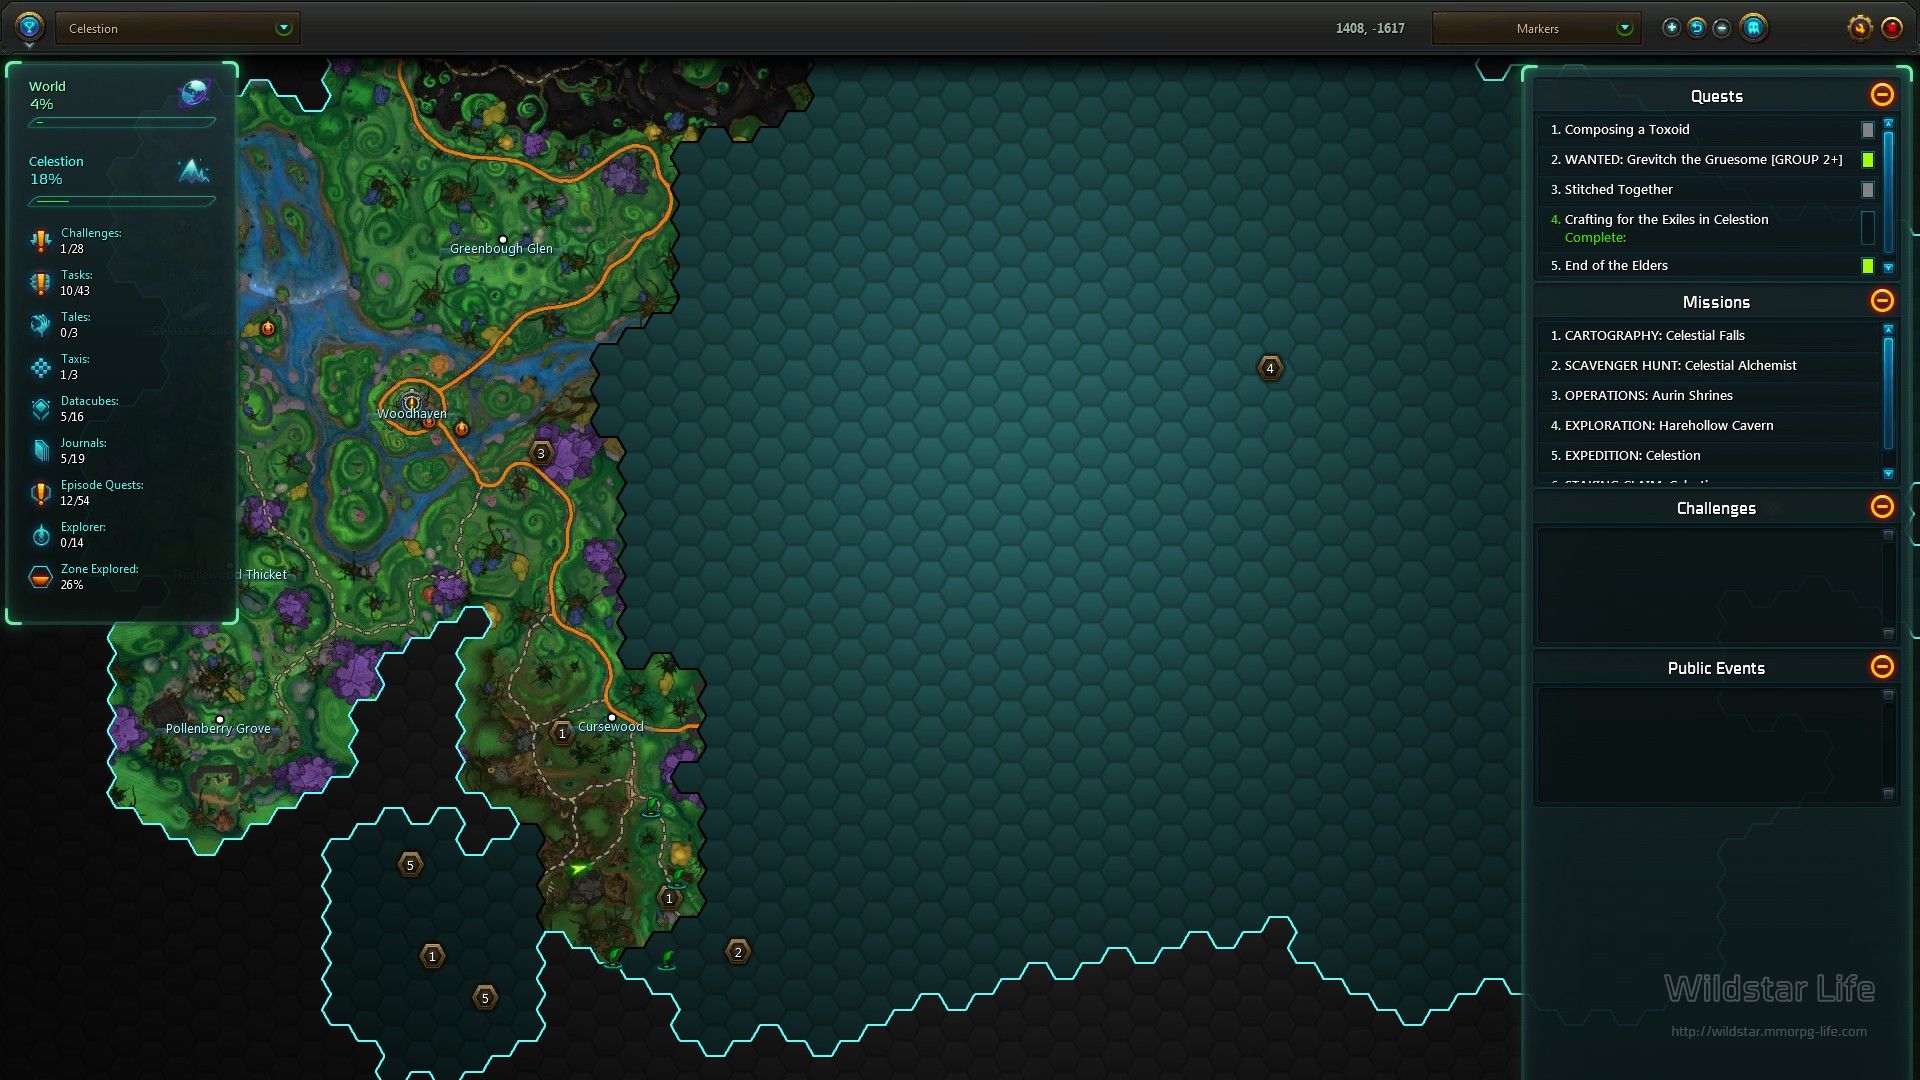The width and height of the screenshot is (1920, 1080).
Task: Click the Quests list scrollbar thumb
Action: pos(1888,190)
